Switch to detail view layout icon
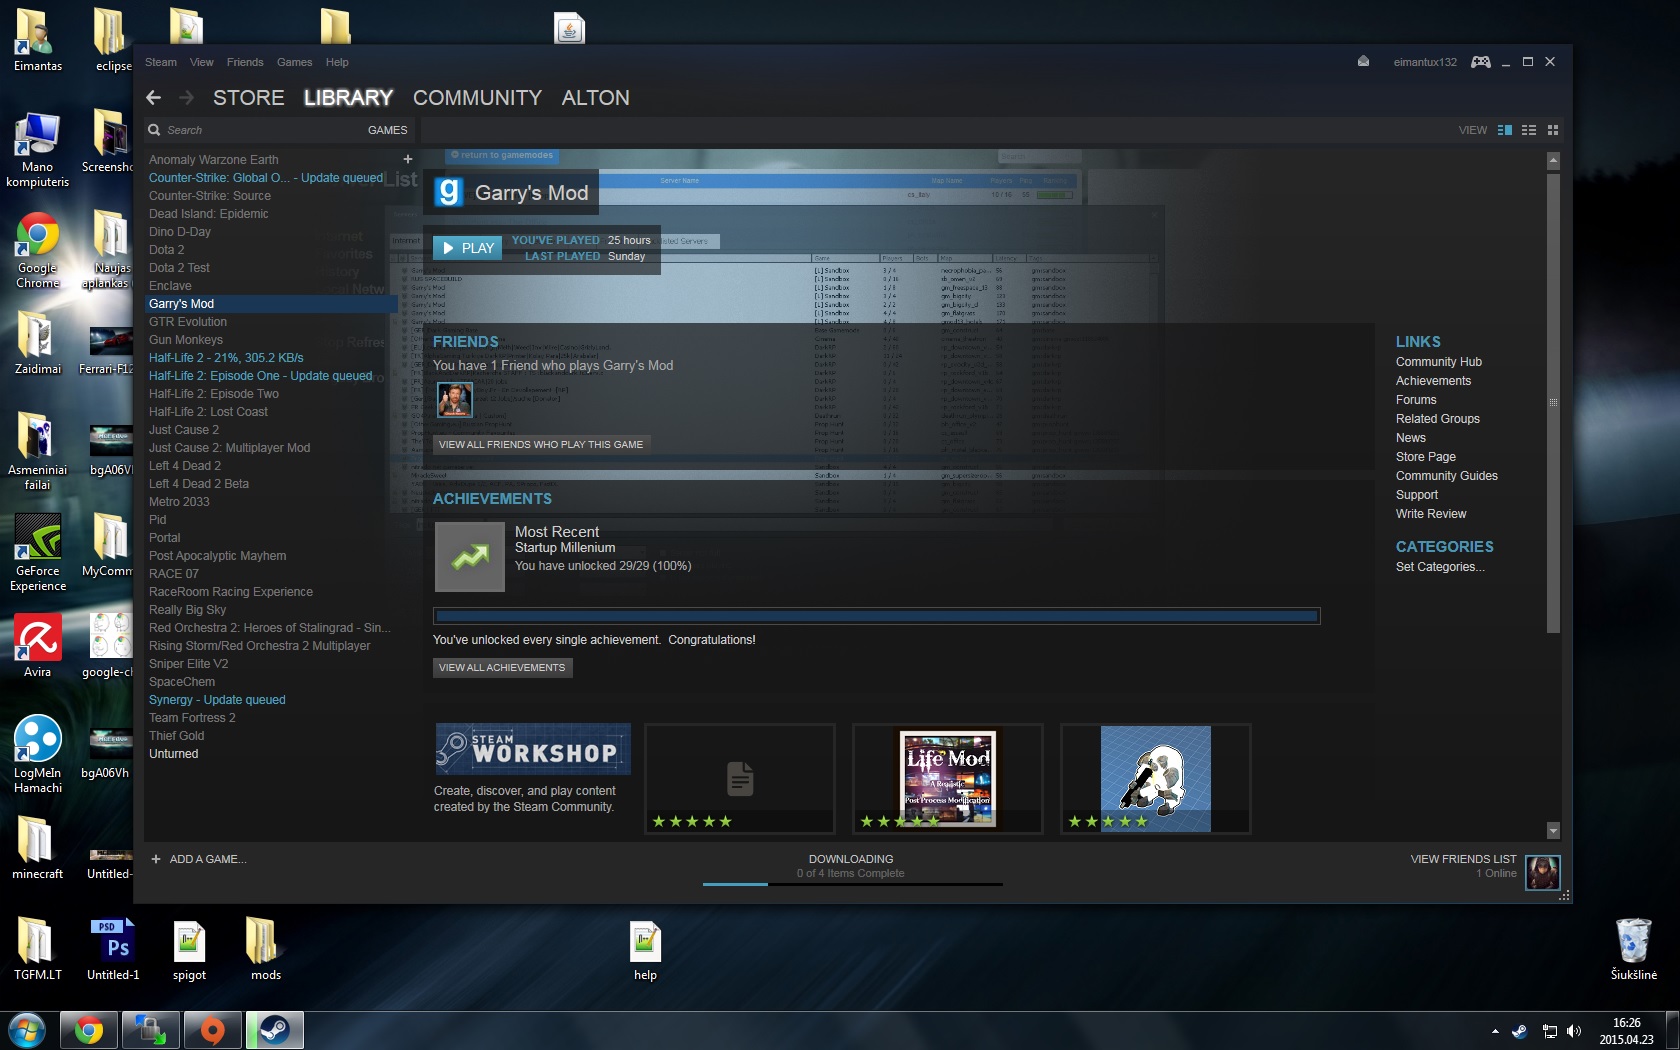 click(x=1504, y=130)
